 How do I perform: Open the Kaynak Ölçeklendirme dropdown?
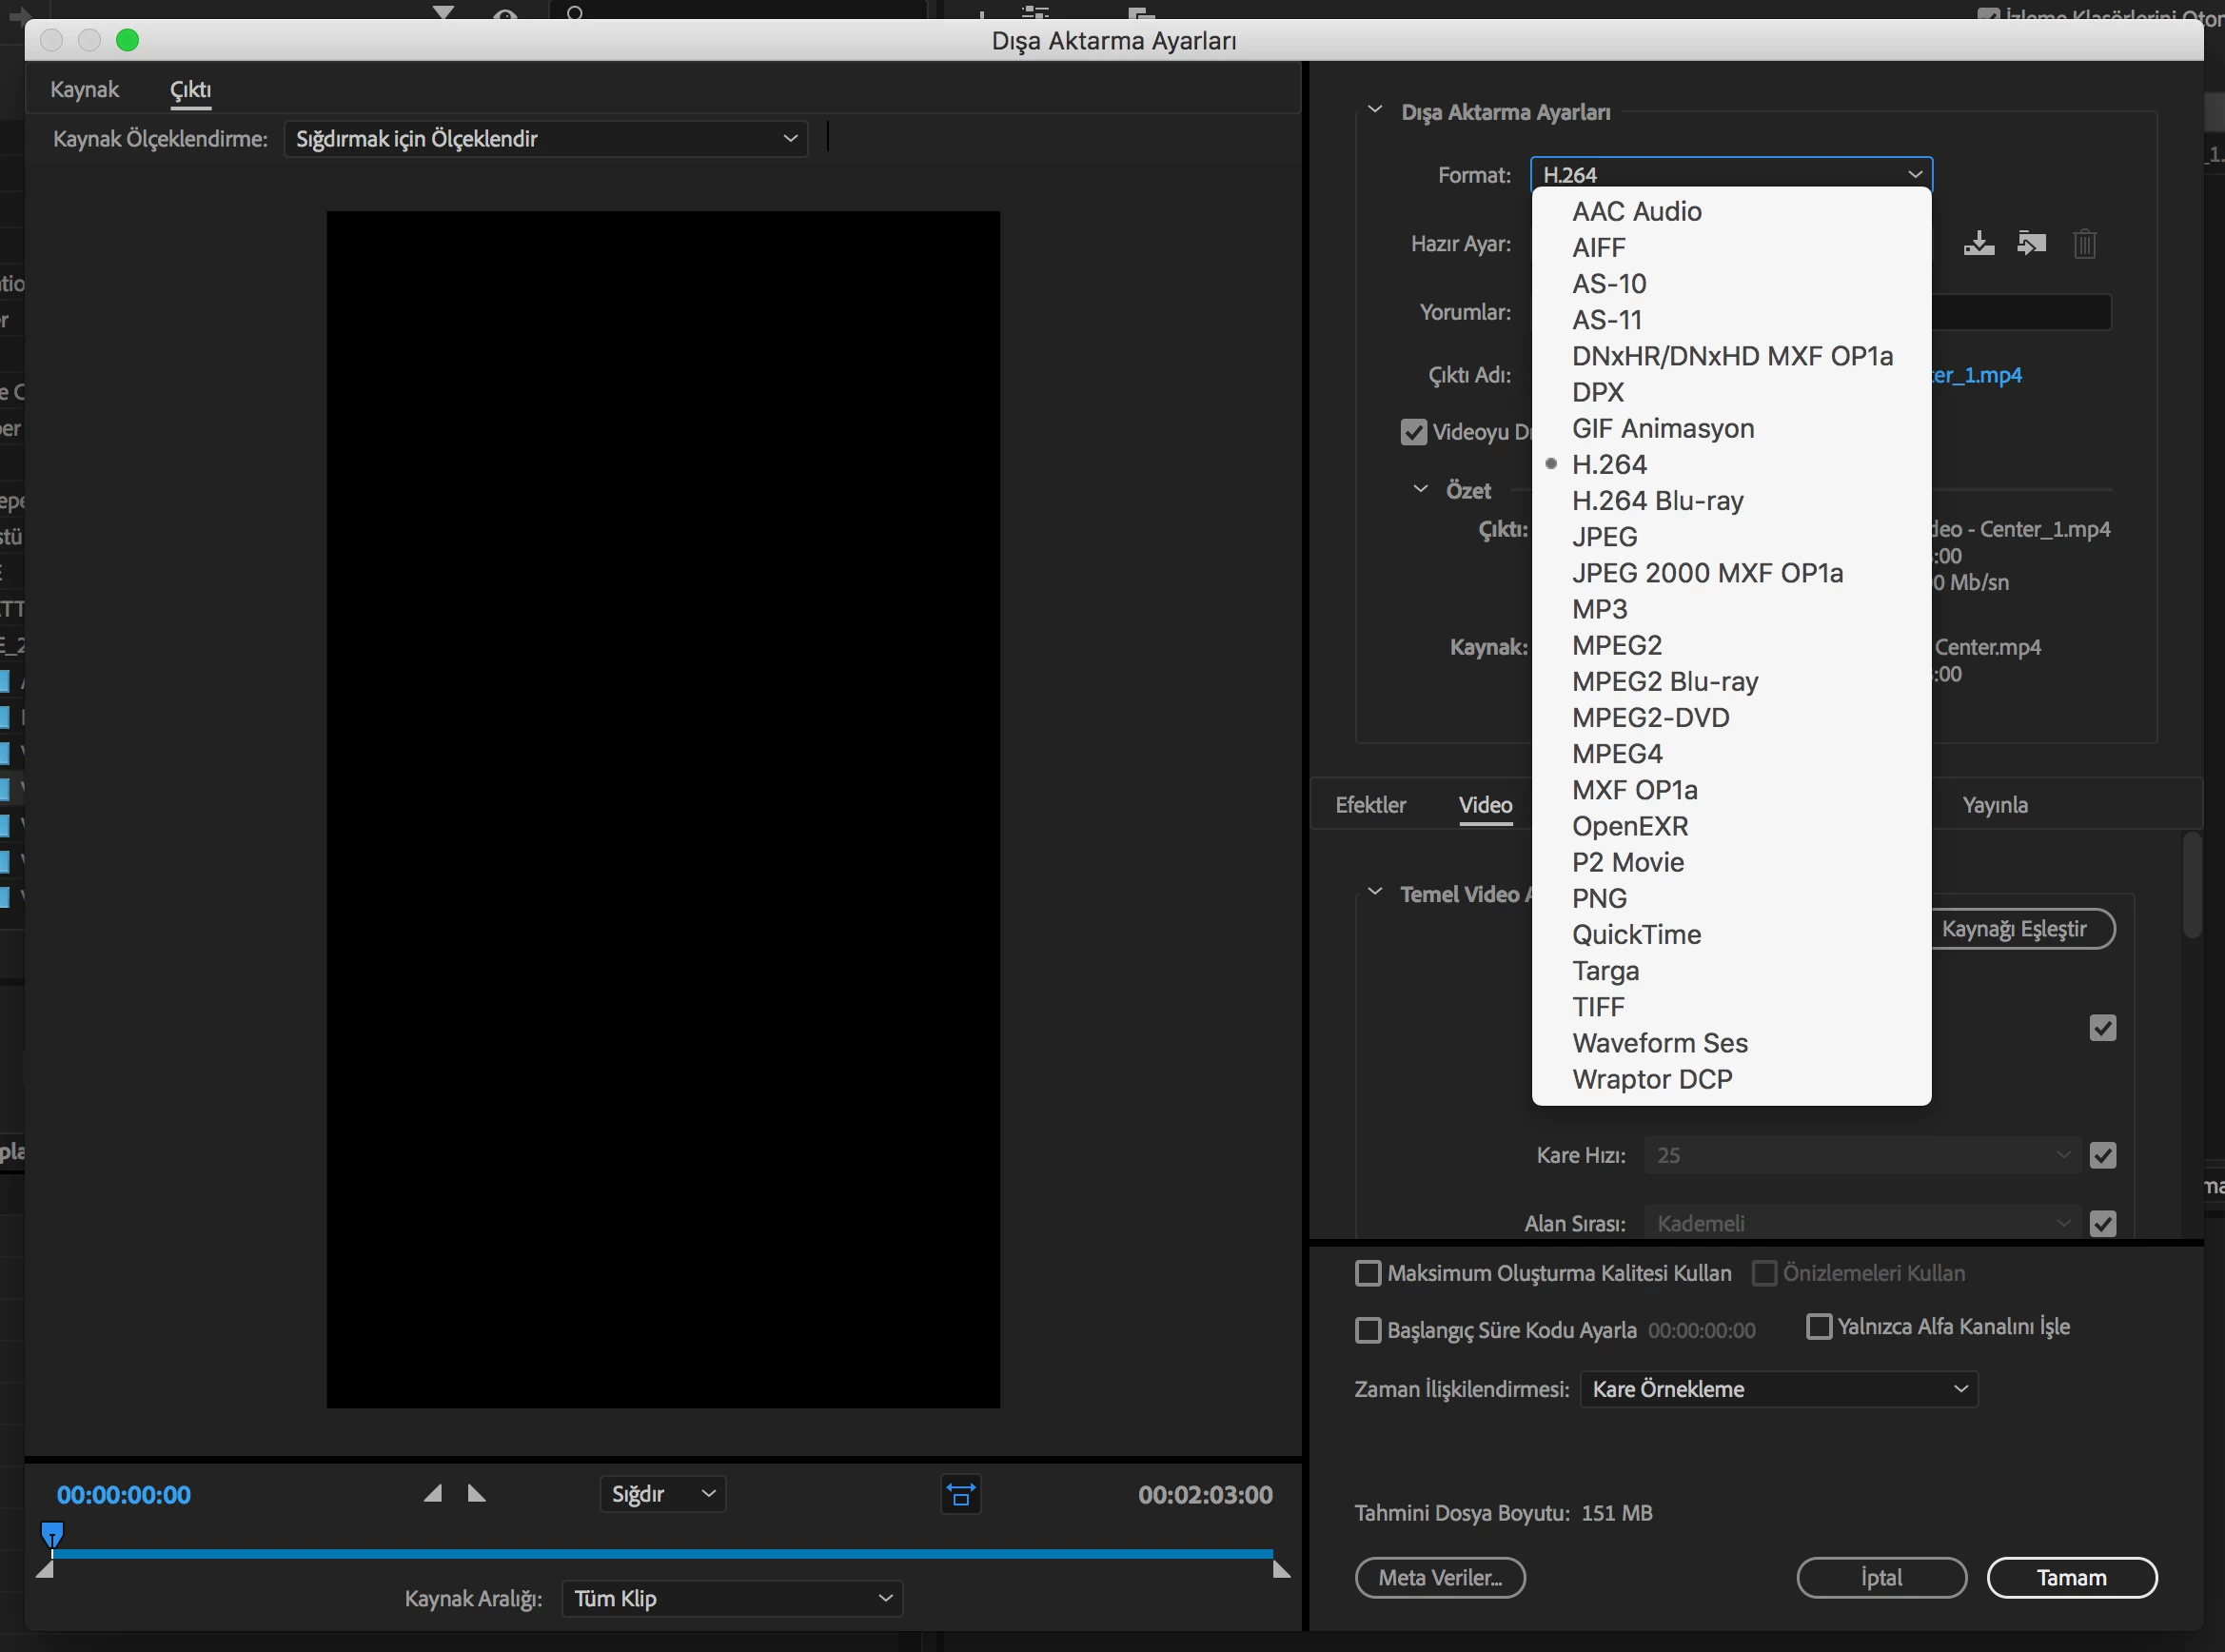[x=545, y=138]
